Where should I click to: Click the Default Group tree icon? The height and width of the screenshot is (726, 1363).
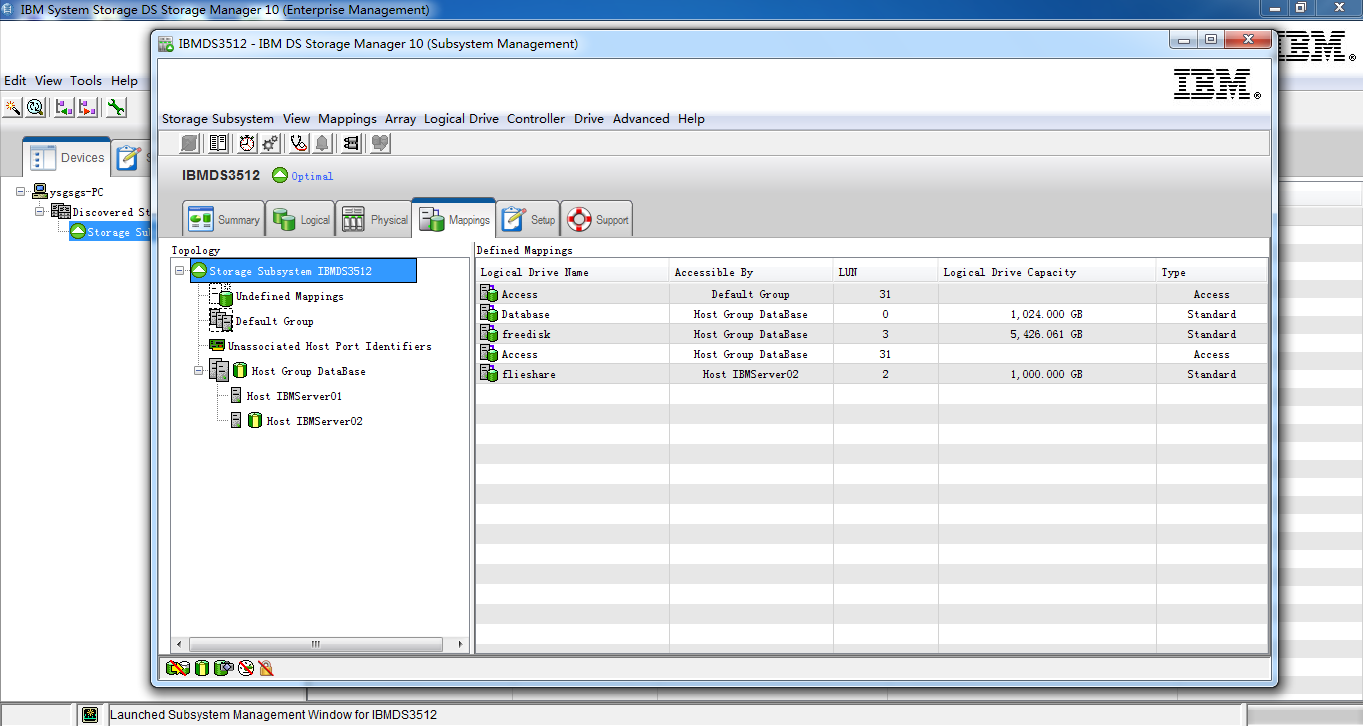tap(220, 321)
